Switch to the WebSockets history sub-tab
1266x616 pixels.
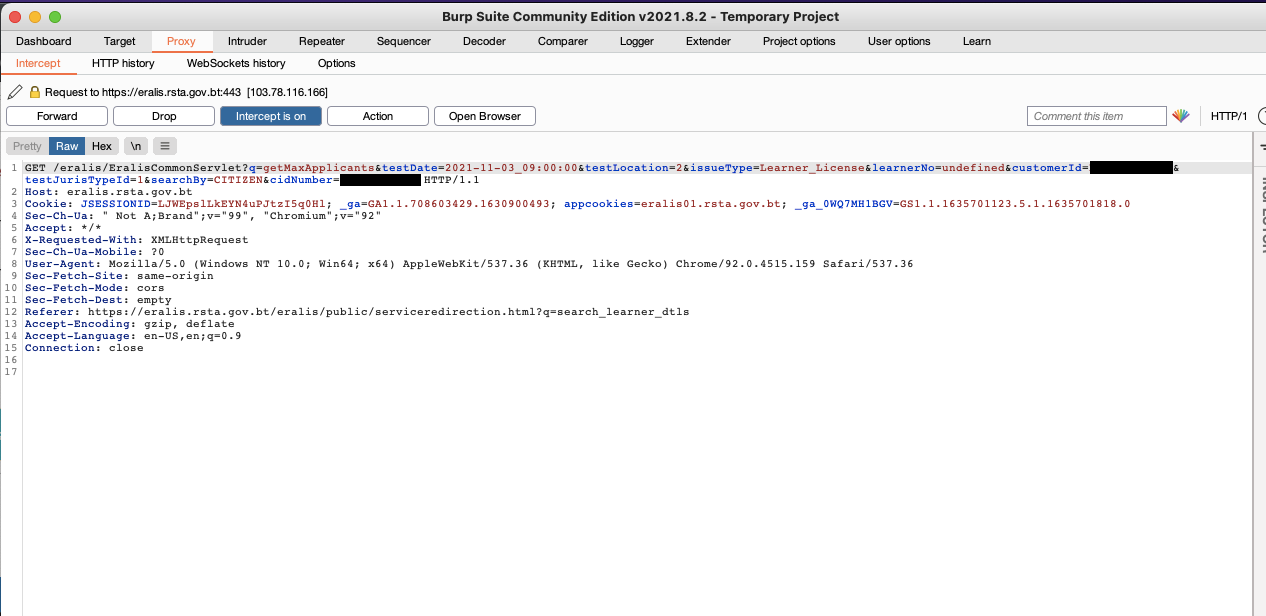(236, 63)
